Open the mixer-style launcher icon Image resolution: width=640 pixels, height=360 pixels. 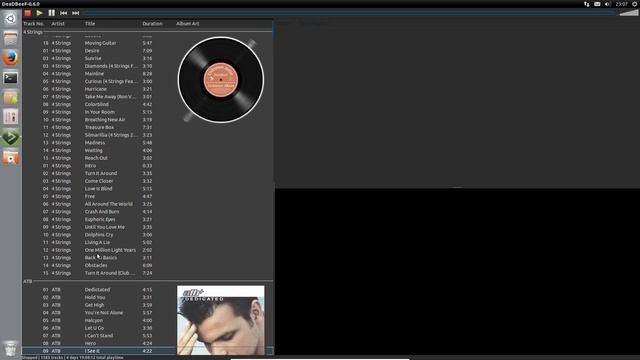[x=11, y=117]
